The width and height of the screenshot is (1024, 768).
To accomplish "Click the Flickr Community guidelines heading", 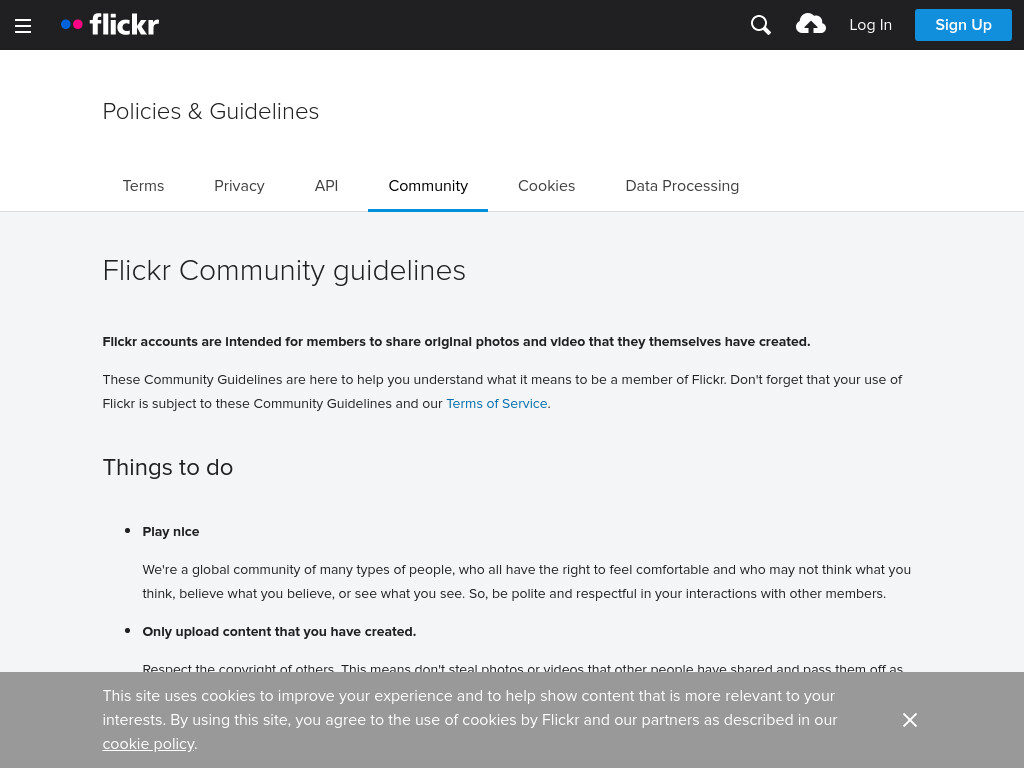I will (284, 271).
